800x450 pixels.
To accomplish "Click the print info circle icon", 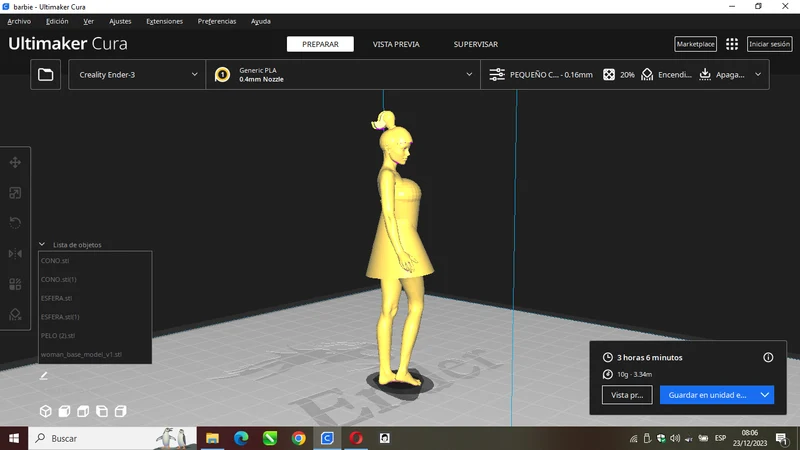I will coord(768,357).
